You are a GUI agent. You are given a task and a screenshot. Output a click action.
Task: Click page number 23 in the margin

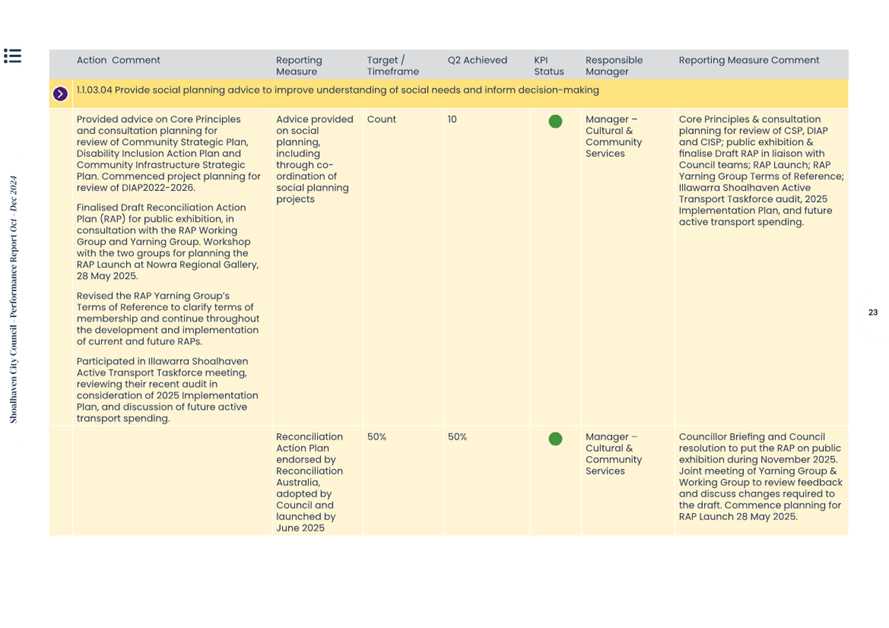click(x=873, y=313)
